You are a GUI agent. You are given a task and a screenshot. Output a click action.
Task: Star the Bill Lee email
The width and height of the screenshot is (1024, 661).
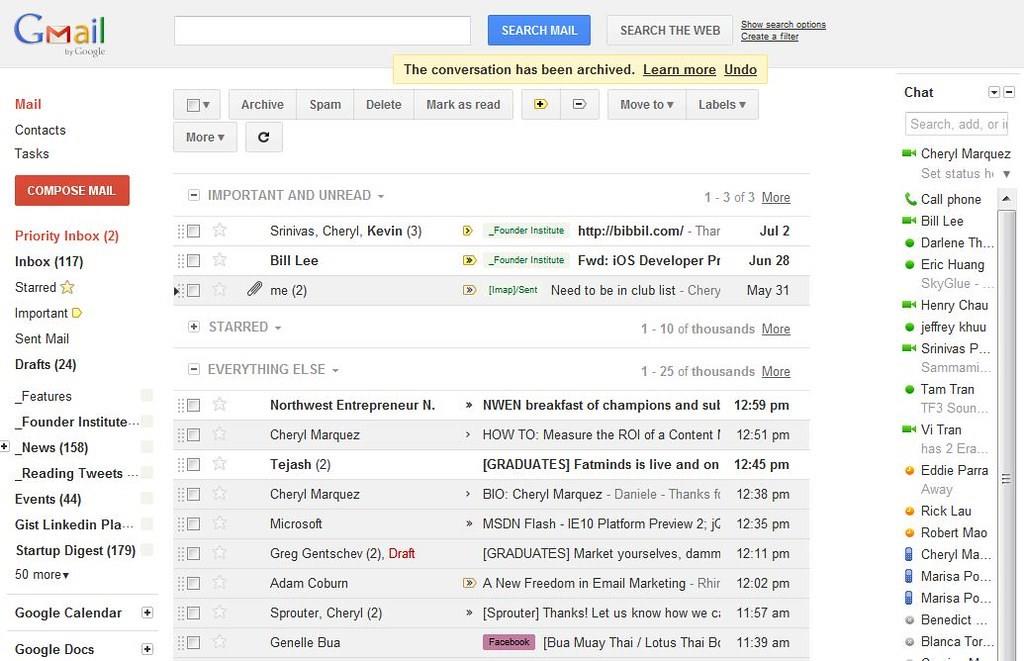220,260
